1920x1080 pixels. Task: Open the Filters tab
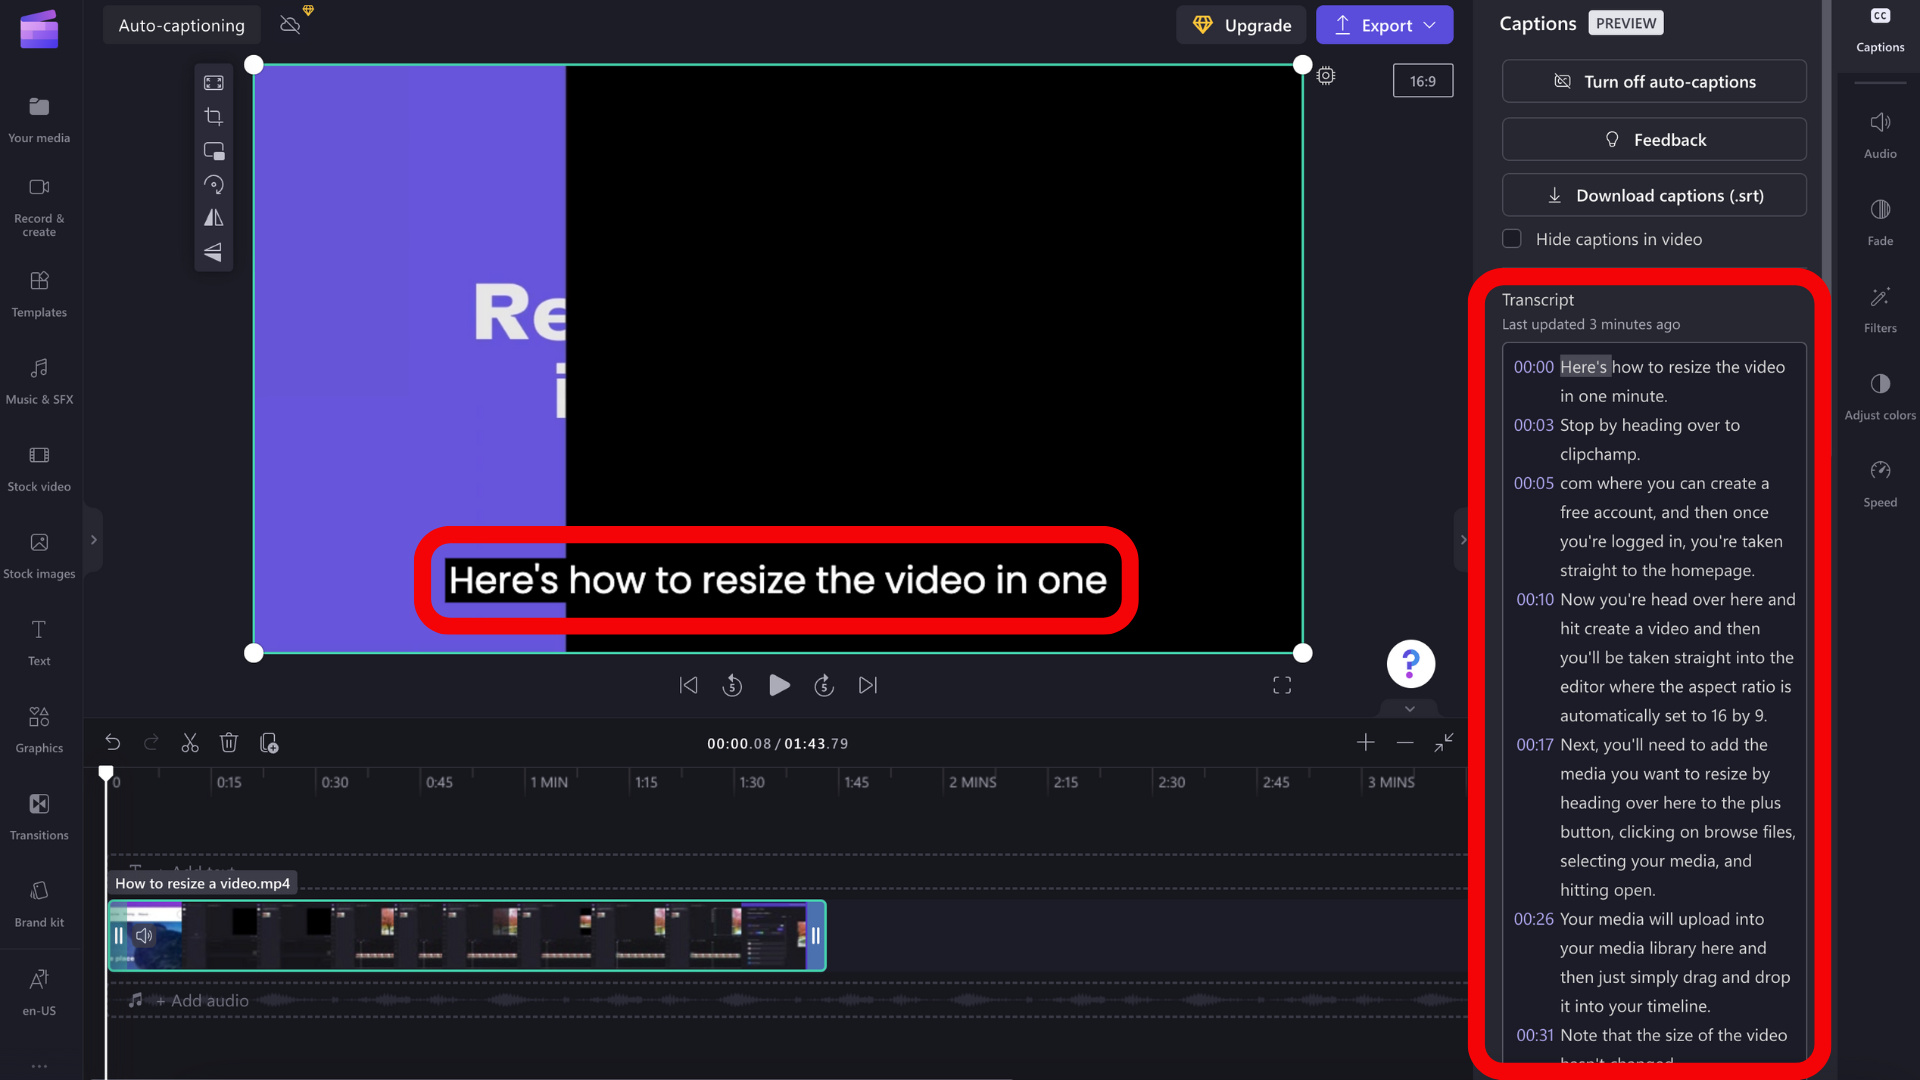tap(1880, 308)
